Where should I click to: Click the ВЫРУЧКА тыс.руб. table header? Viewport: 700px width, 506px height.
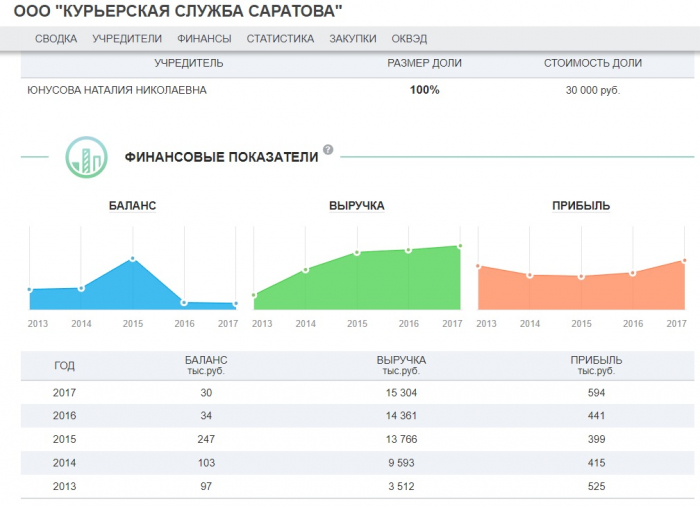point(401,365)
